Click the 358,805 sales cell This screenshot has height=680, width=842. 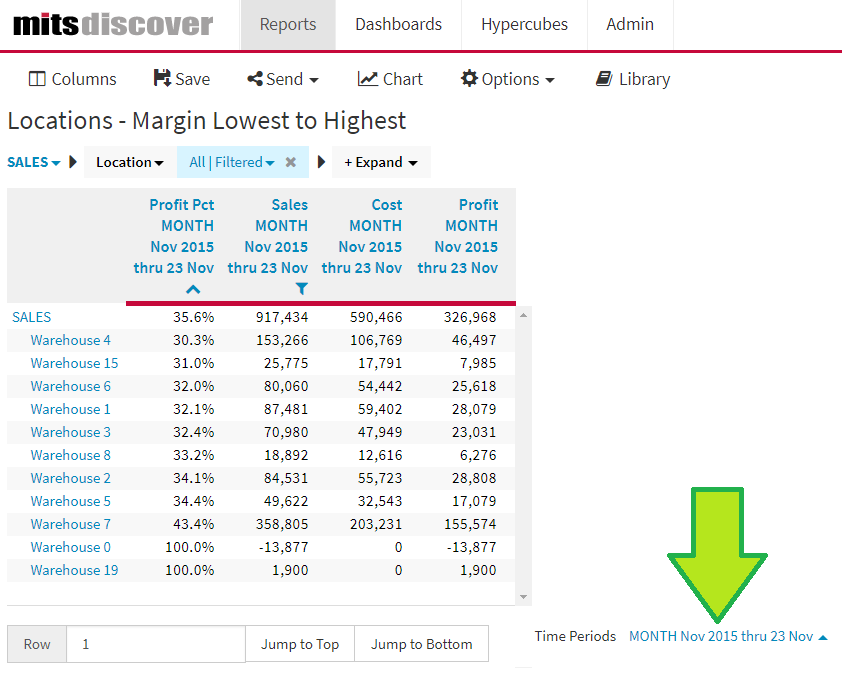pyautogui.click(x=282, y=525)
